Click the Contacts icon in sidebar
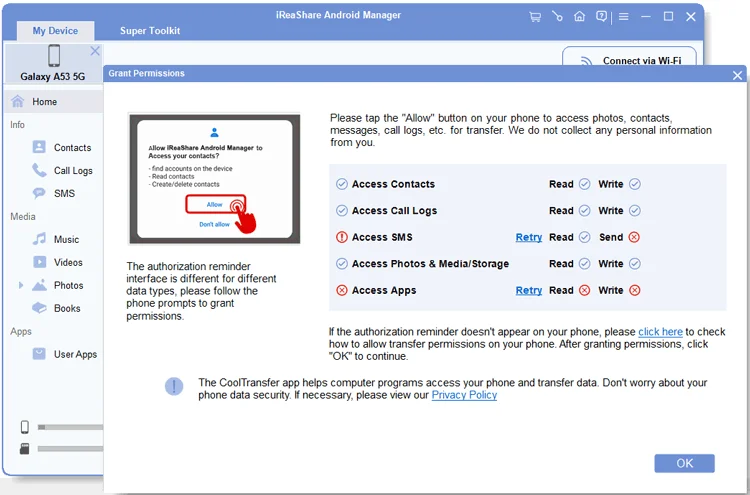This screenshot has width=750, height=495. (39, 147)
